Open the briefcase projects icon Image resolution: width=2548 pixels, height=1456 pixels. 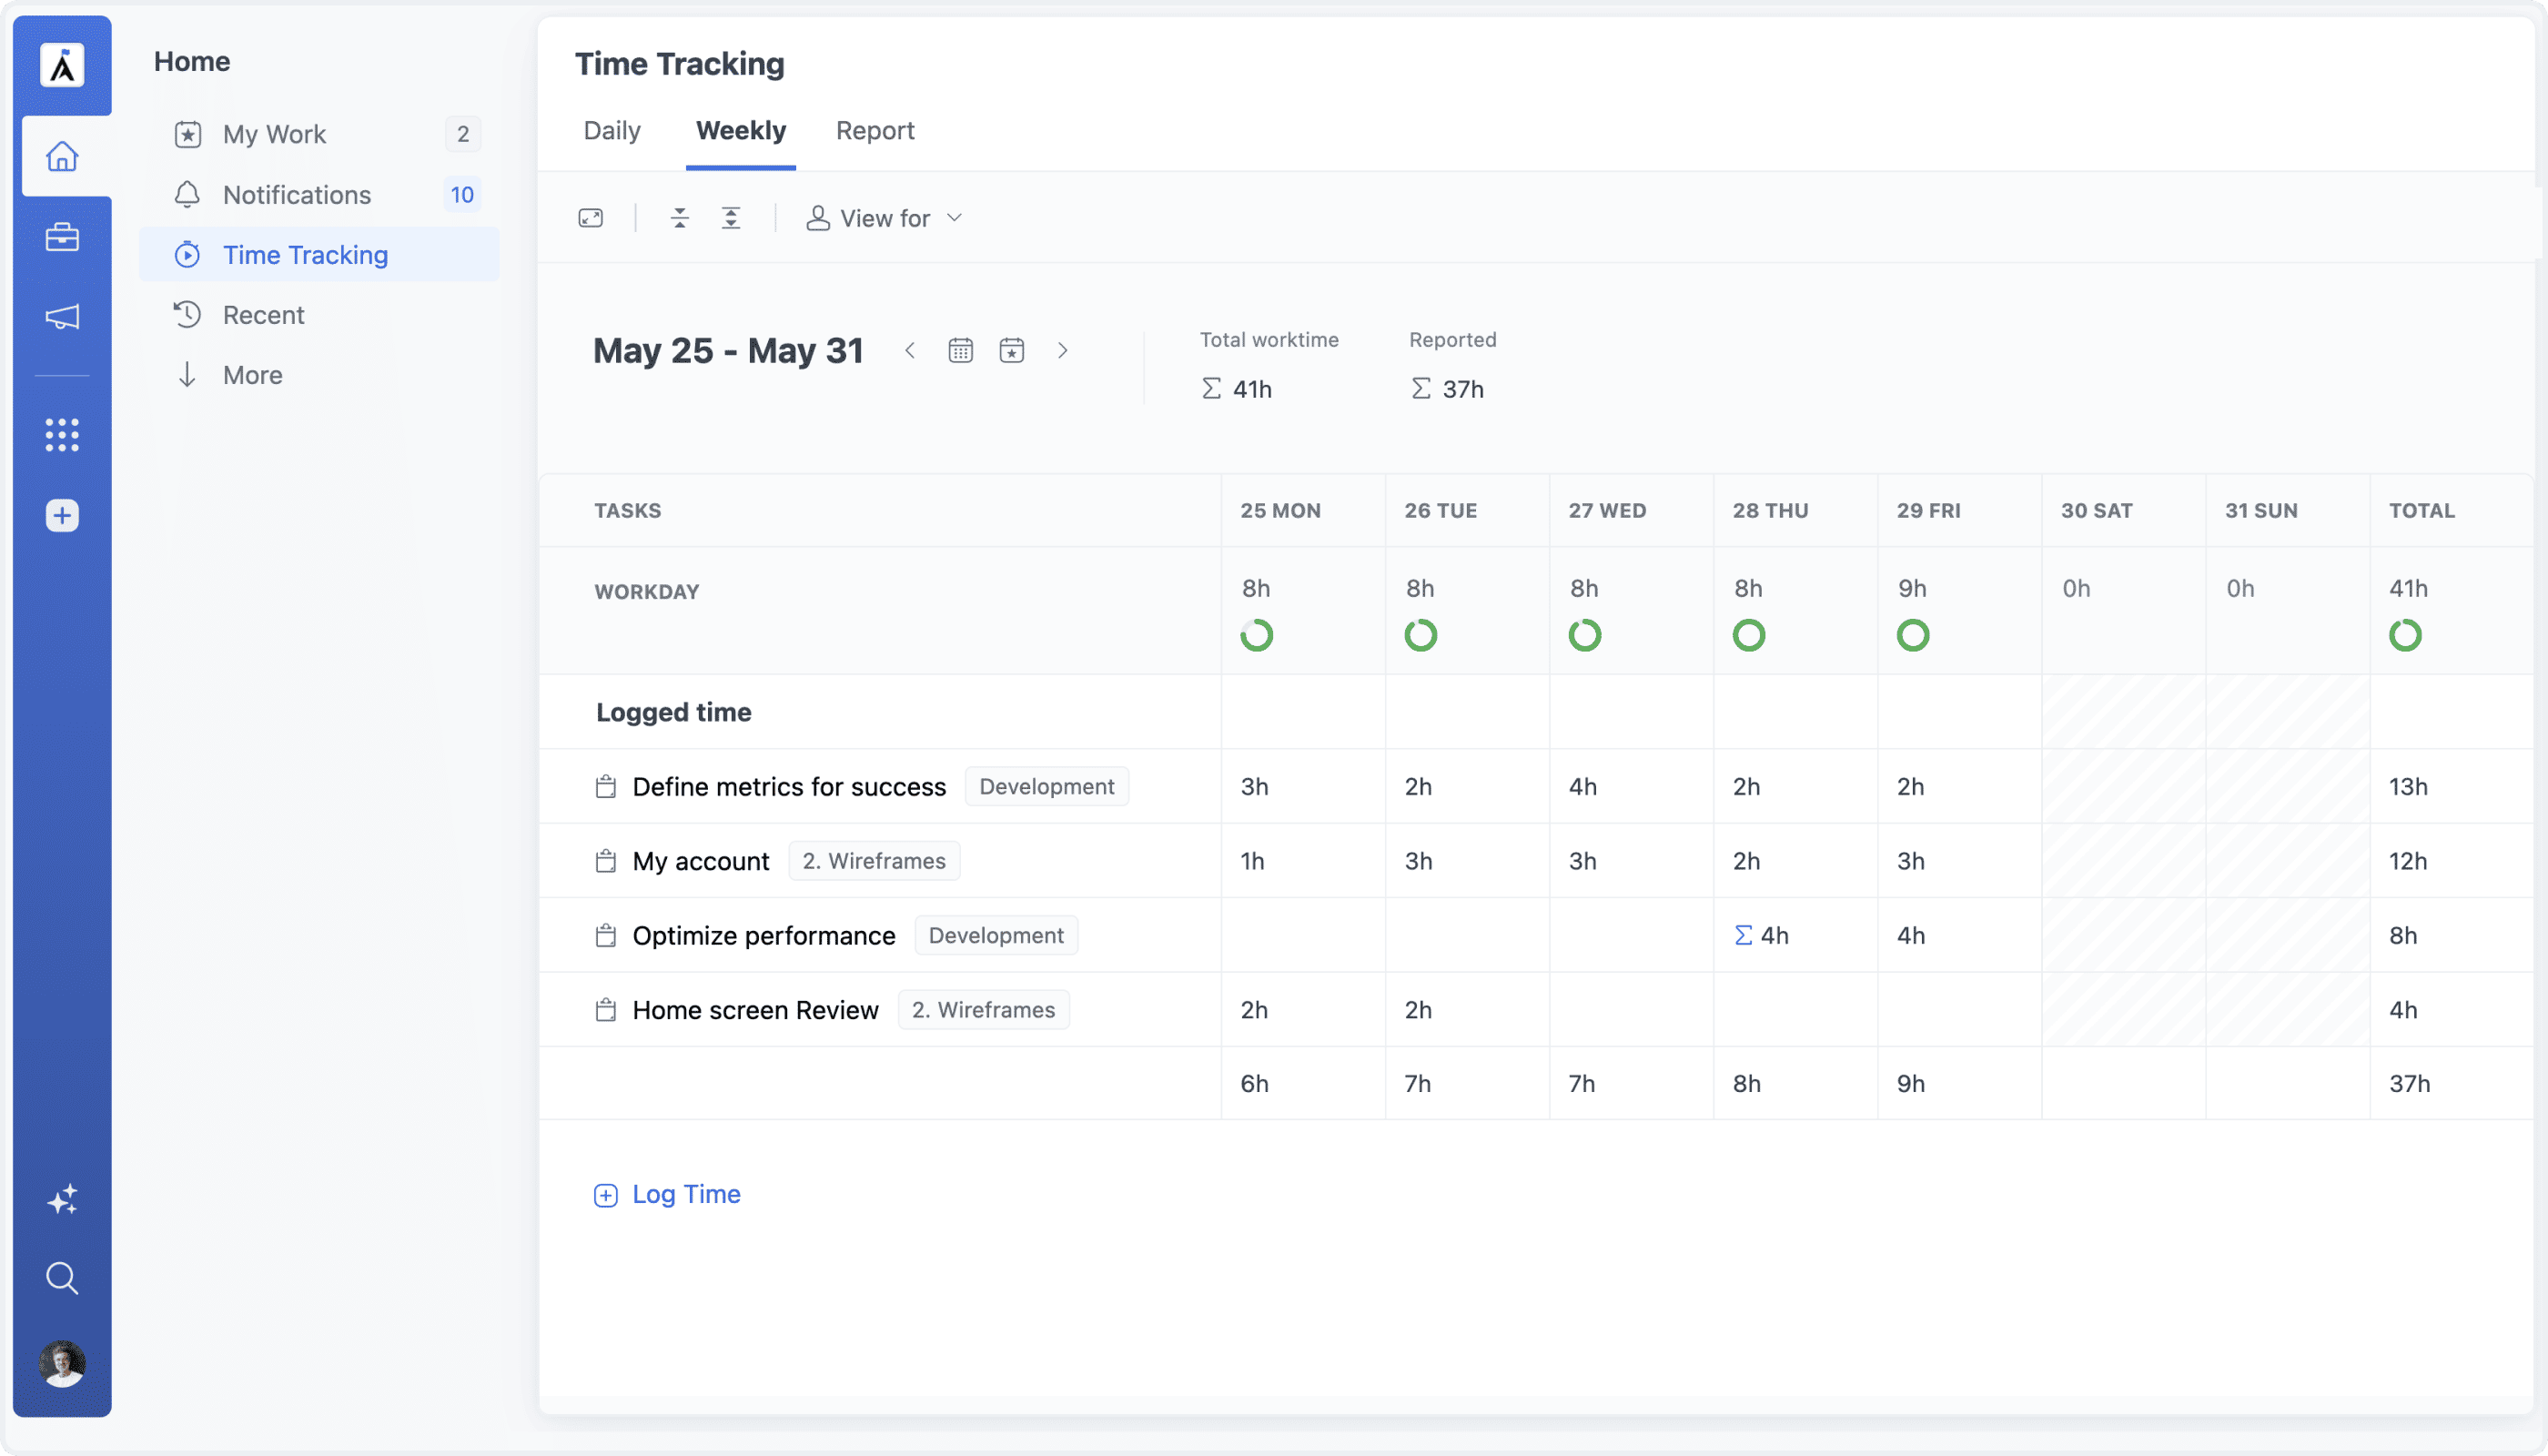[x=62, y=237]
